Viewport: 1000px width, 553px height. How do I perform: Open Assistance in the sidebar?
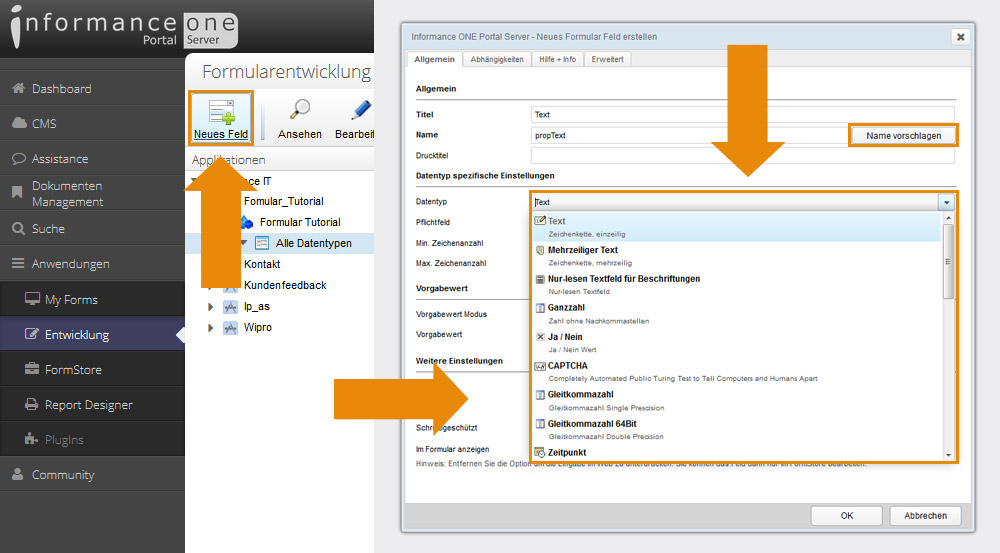(x=92, y=158)
